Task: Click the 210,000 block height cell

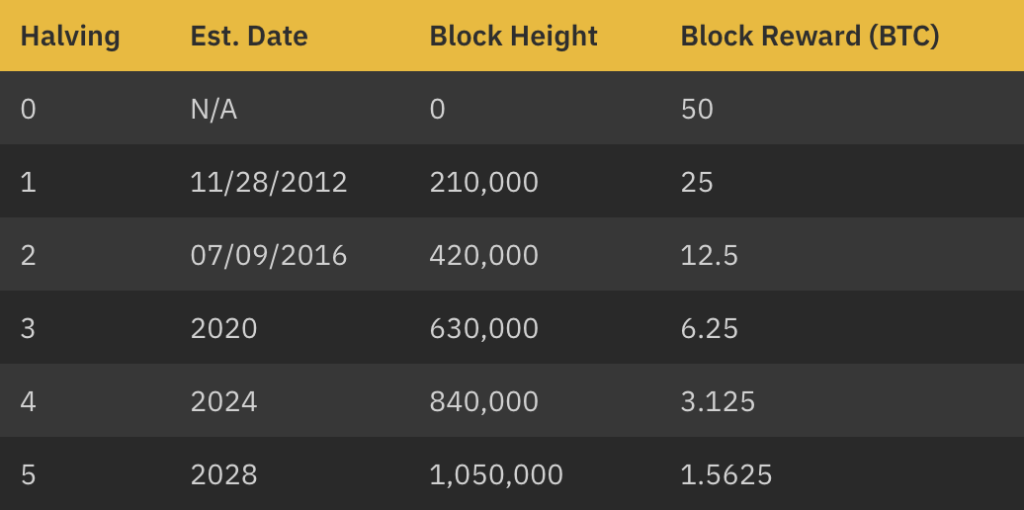Action: tap(484, 183)
